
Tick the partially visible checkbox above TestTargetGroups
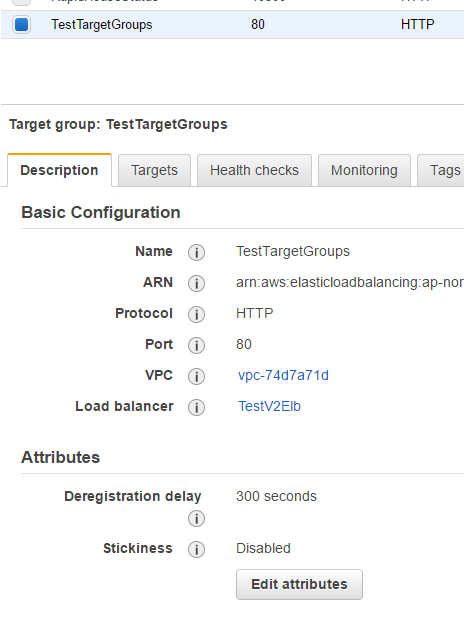[x=21, y=2]
